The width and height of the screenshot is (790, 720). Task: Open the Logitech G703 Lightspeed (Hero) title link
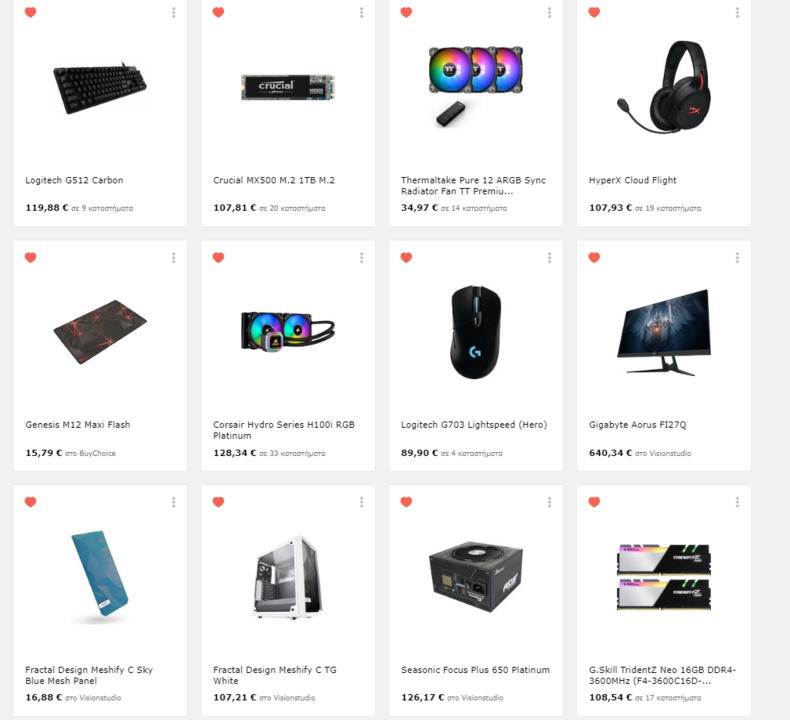tap(474, 425)
